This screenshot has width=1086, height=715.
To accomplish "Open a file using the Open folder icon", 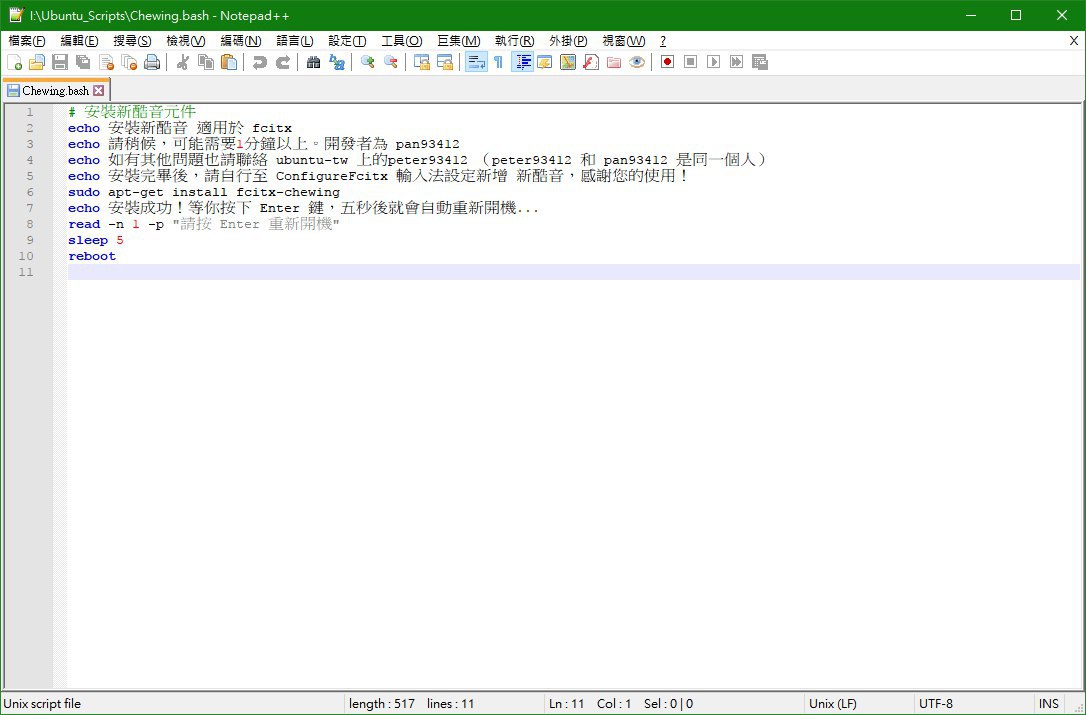I will [x=37, y=62].
